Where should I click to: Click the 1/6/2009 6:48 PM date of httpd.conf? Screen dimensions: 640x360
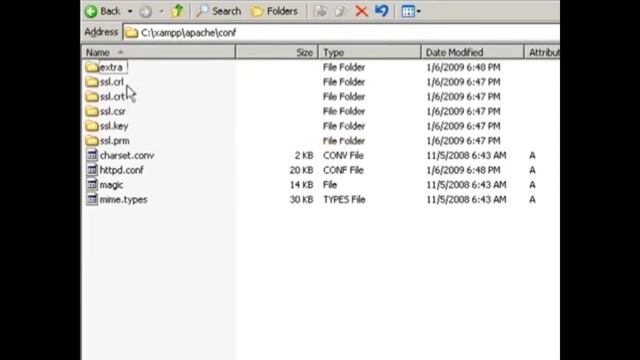point(463,170)
